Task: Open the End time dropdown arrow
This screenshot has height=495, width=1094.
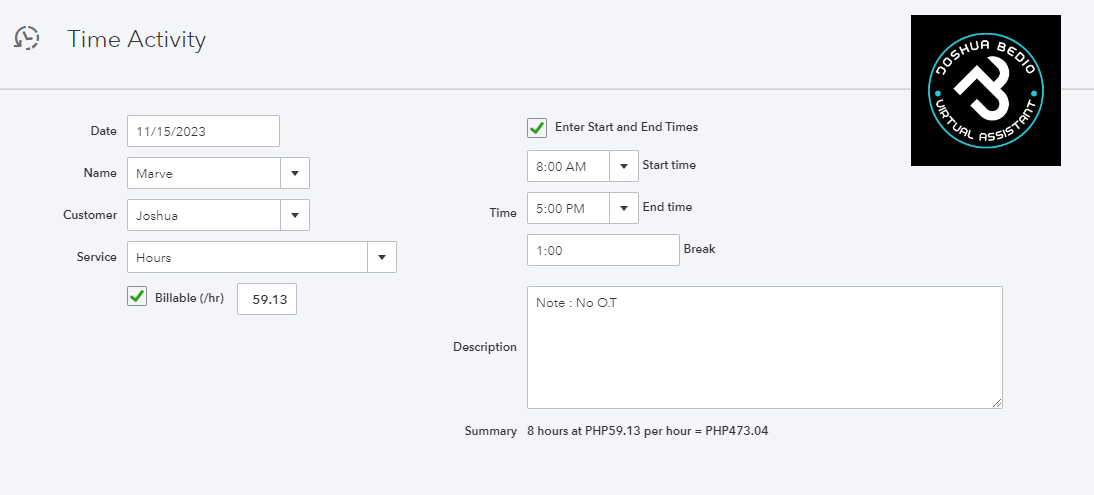Action: click(x=624, y=208)
